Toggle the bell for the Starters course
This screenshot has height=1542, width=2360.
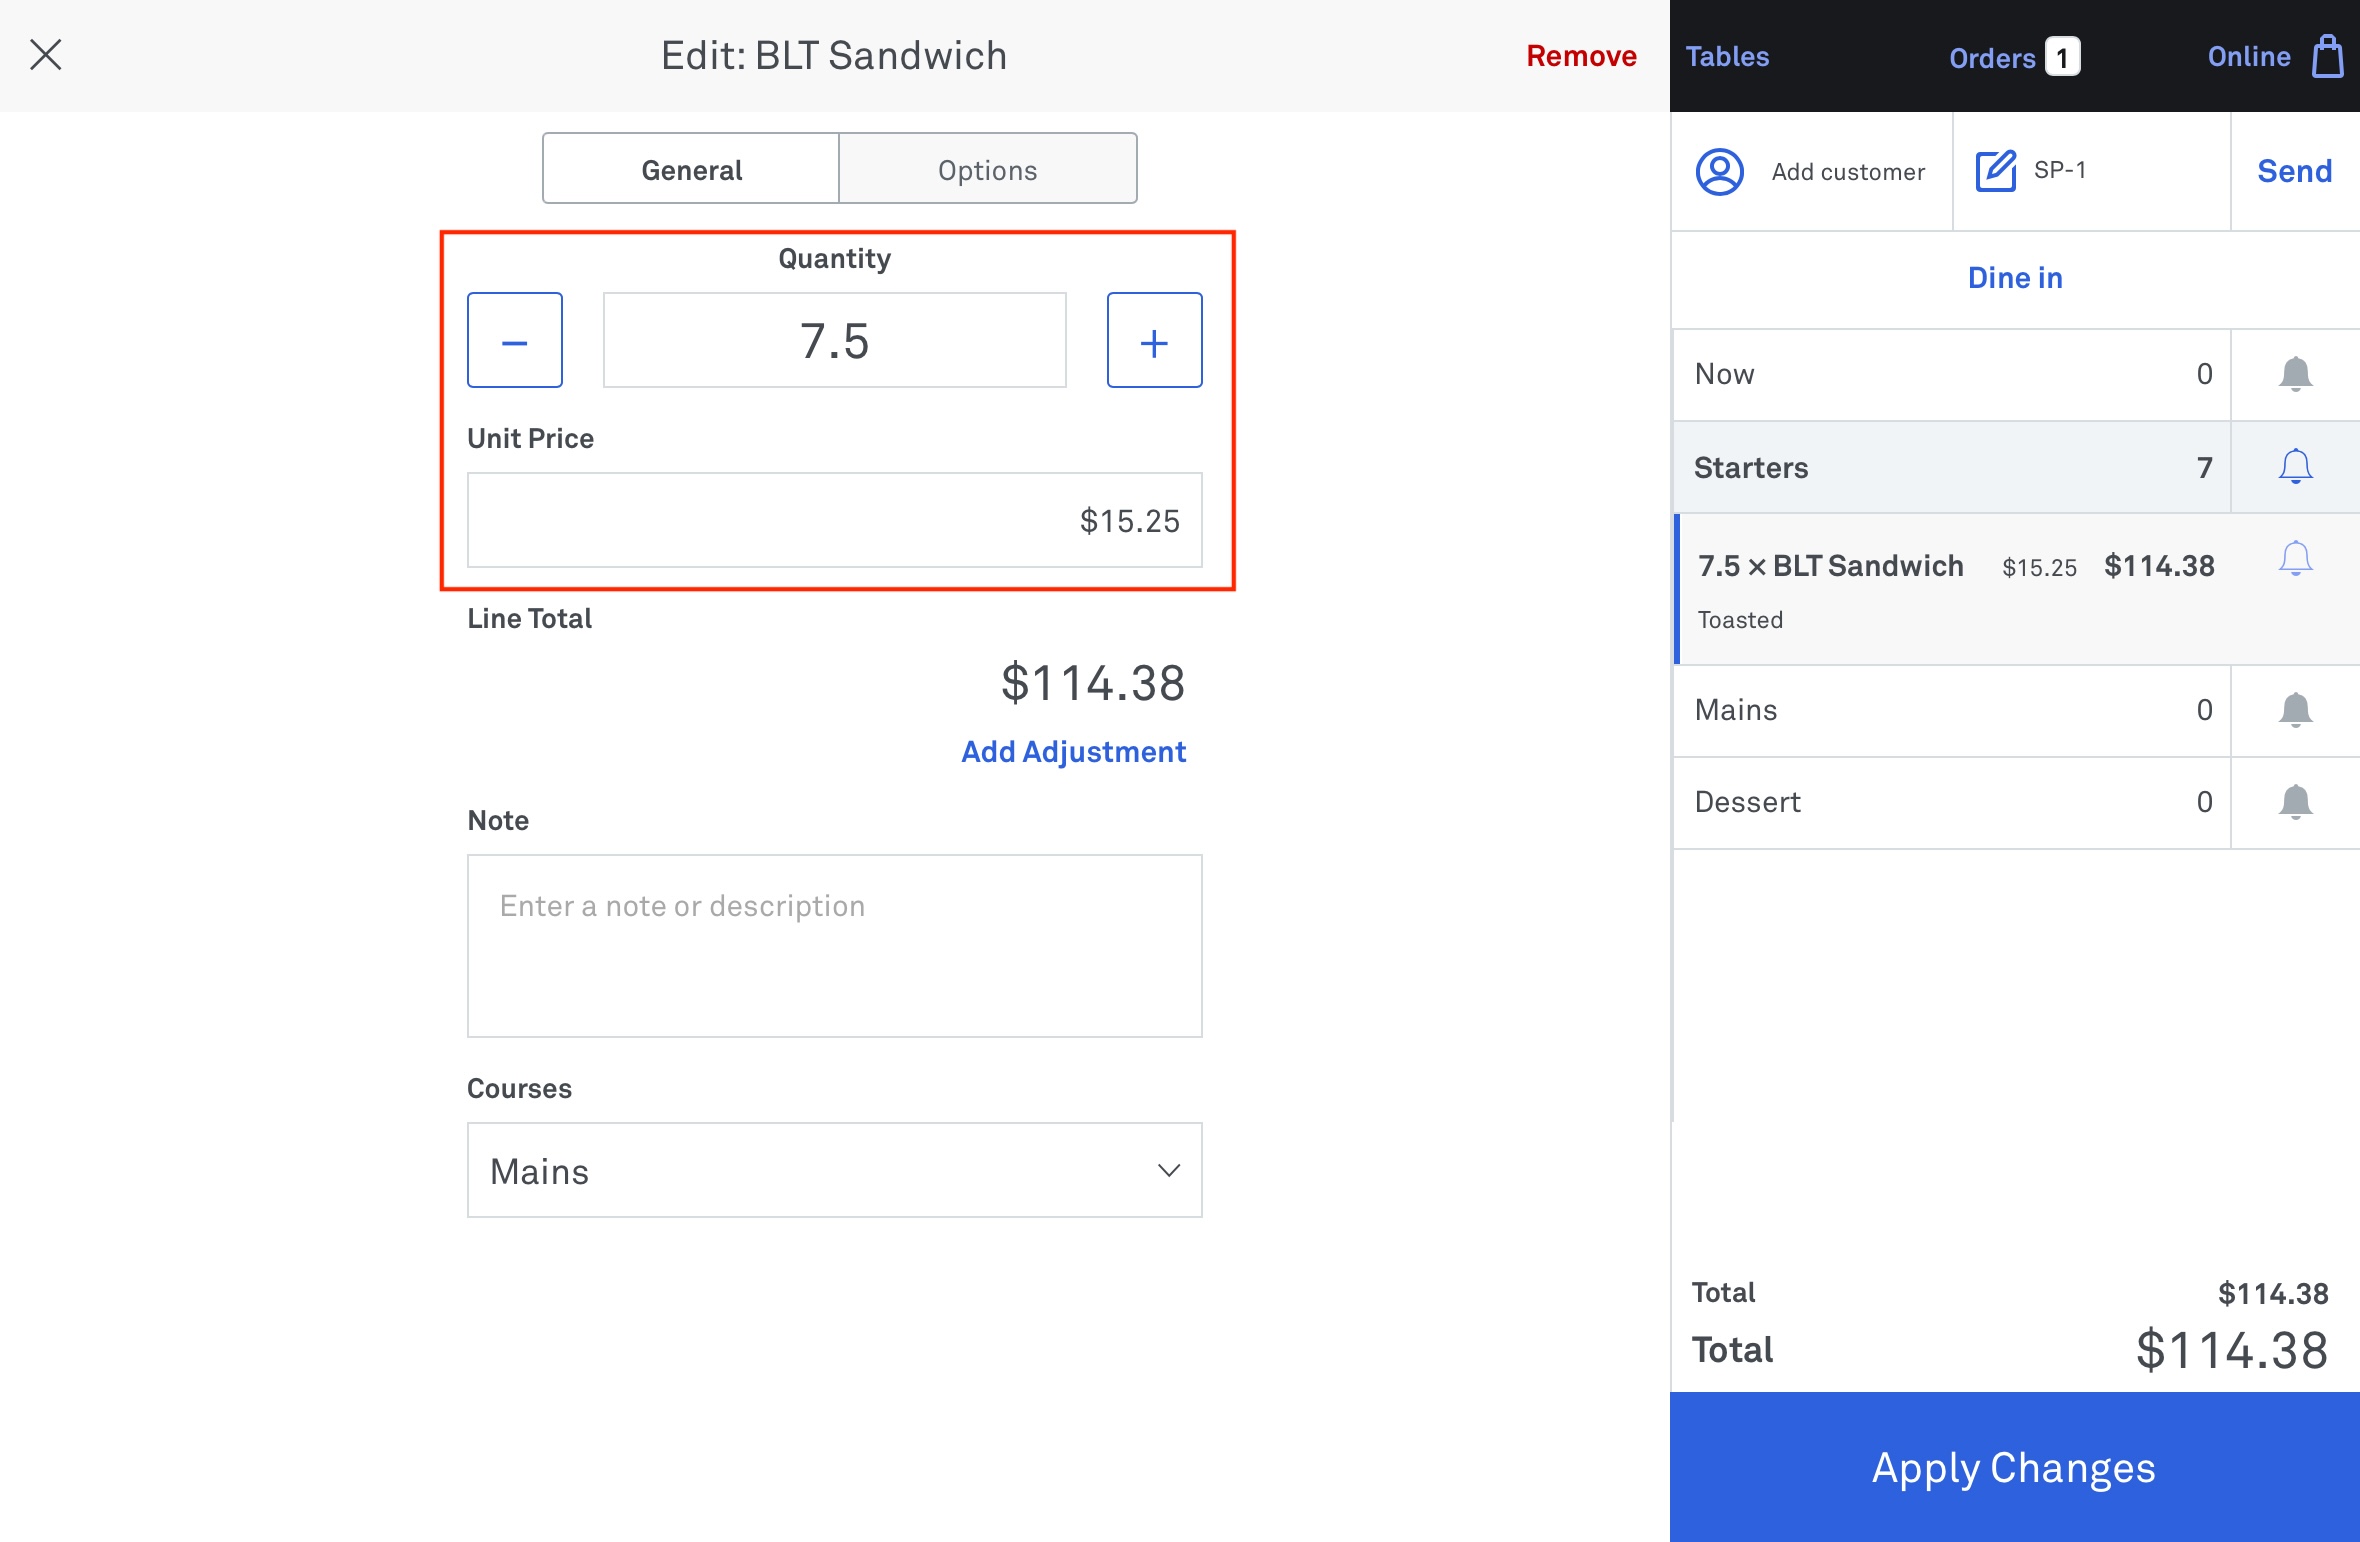coord(2295,467)
